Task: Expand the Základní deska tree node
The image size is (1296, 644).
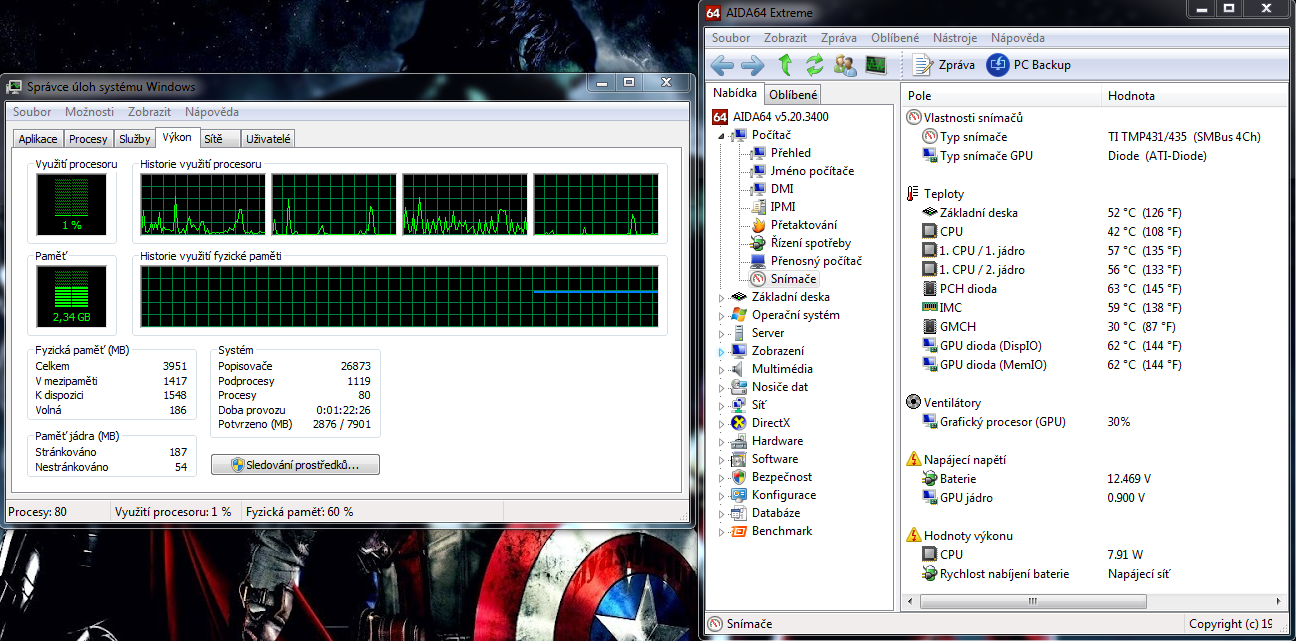Action: pos(721,297)
